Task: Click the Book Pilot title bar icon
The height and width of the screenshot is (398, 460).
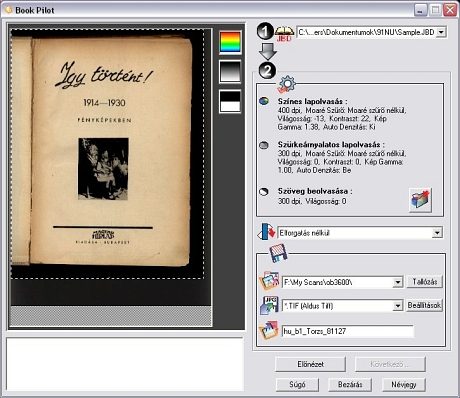Action: click(8, 10)
